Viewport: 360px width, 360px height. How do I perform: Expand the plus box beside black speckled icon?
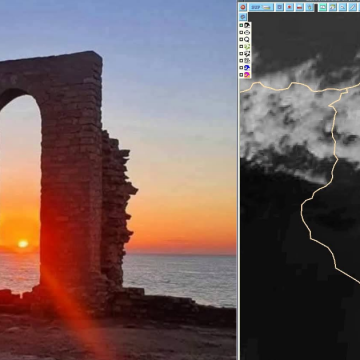pos(241,54)
